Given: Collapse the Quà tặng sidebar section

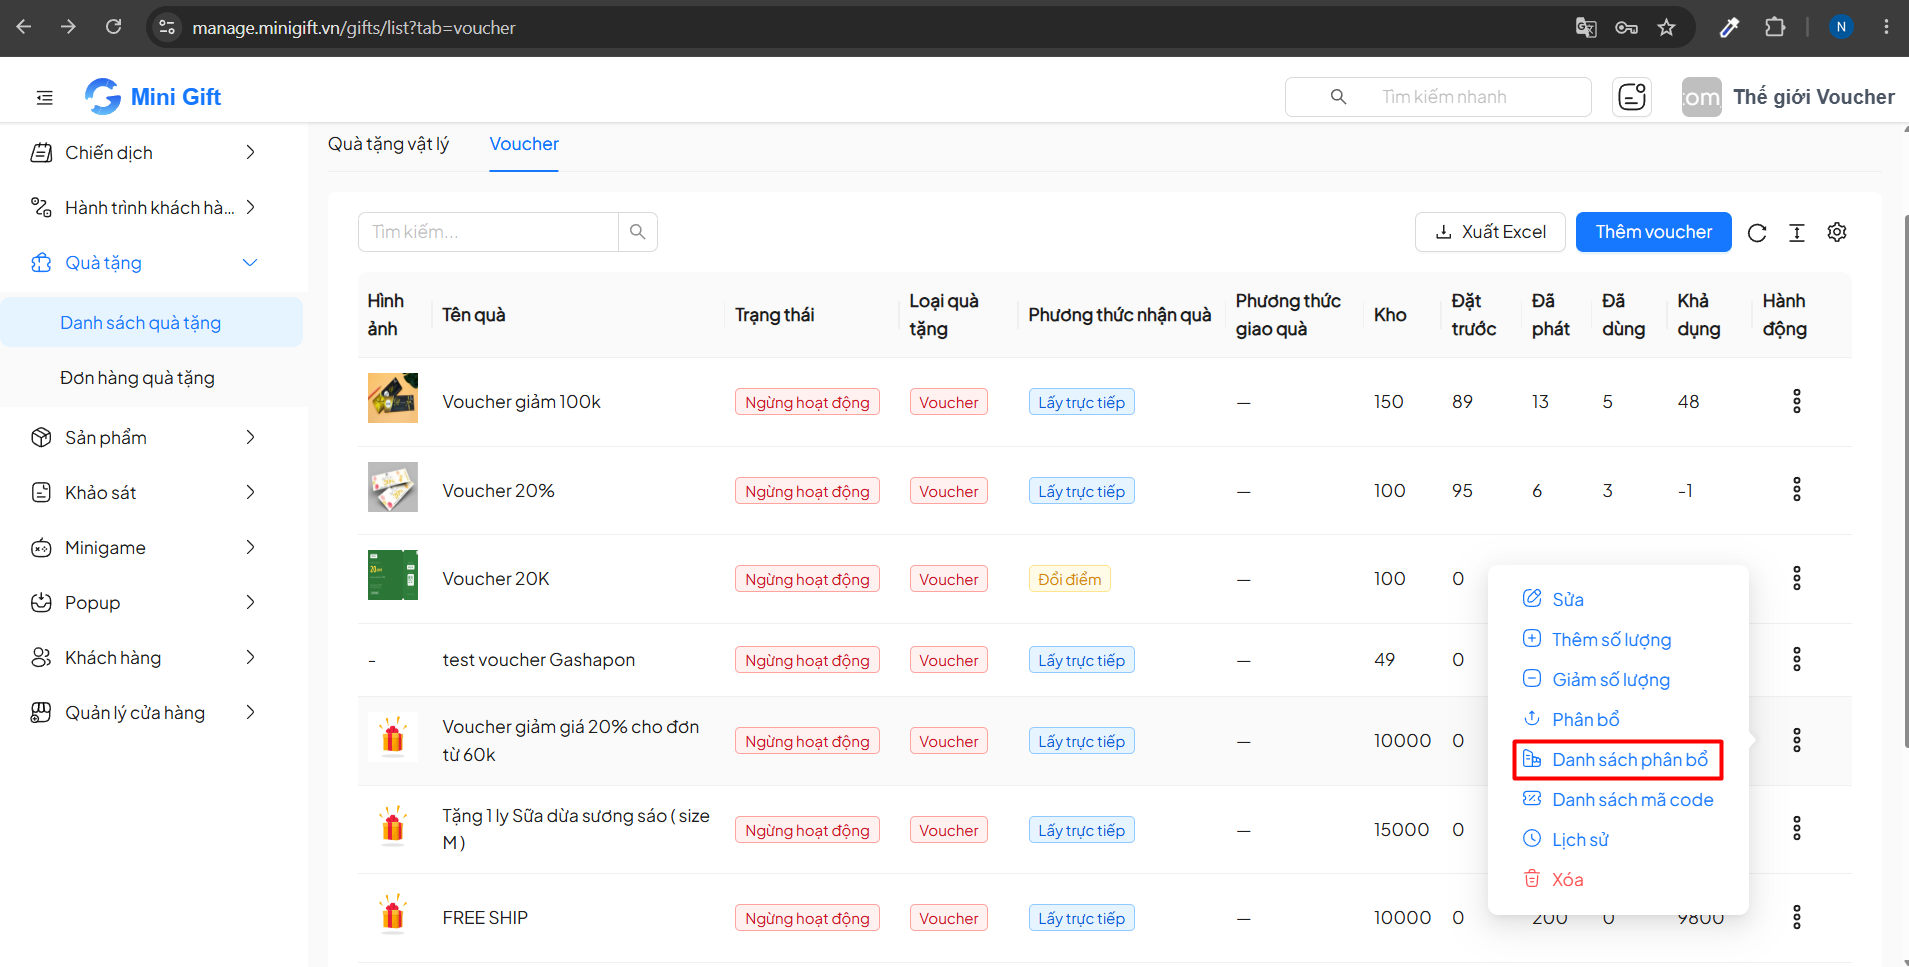Looking at the screenshot, I should coord(143,263).
